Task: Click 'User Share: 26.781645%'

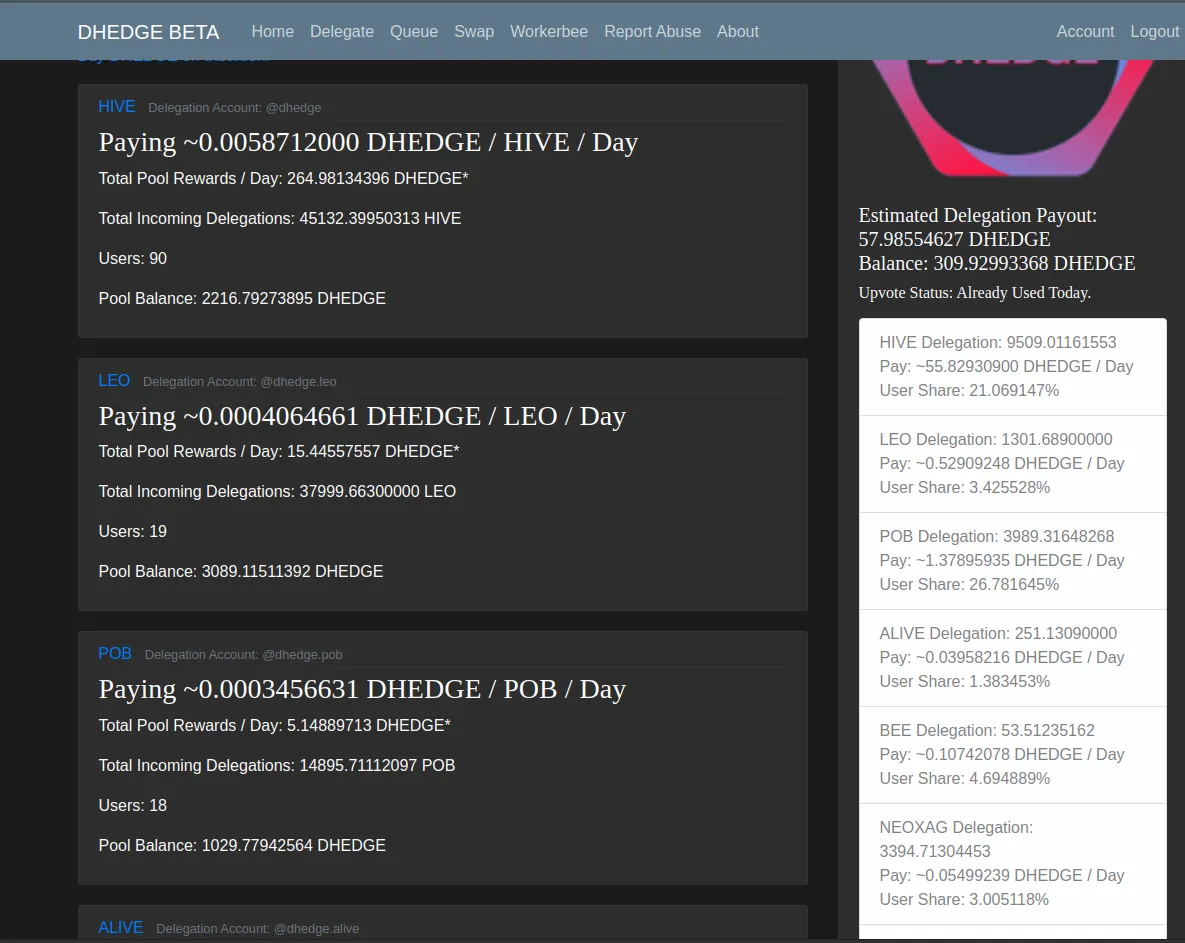Action: [x=970, y=585]
